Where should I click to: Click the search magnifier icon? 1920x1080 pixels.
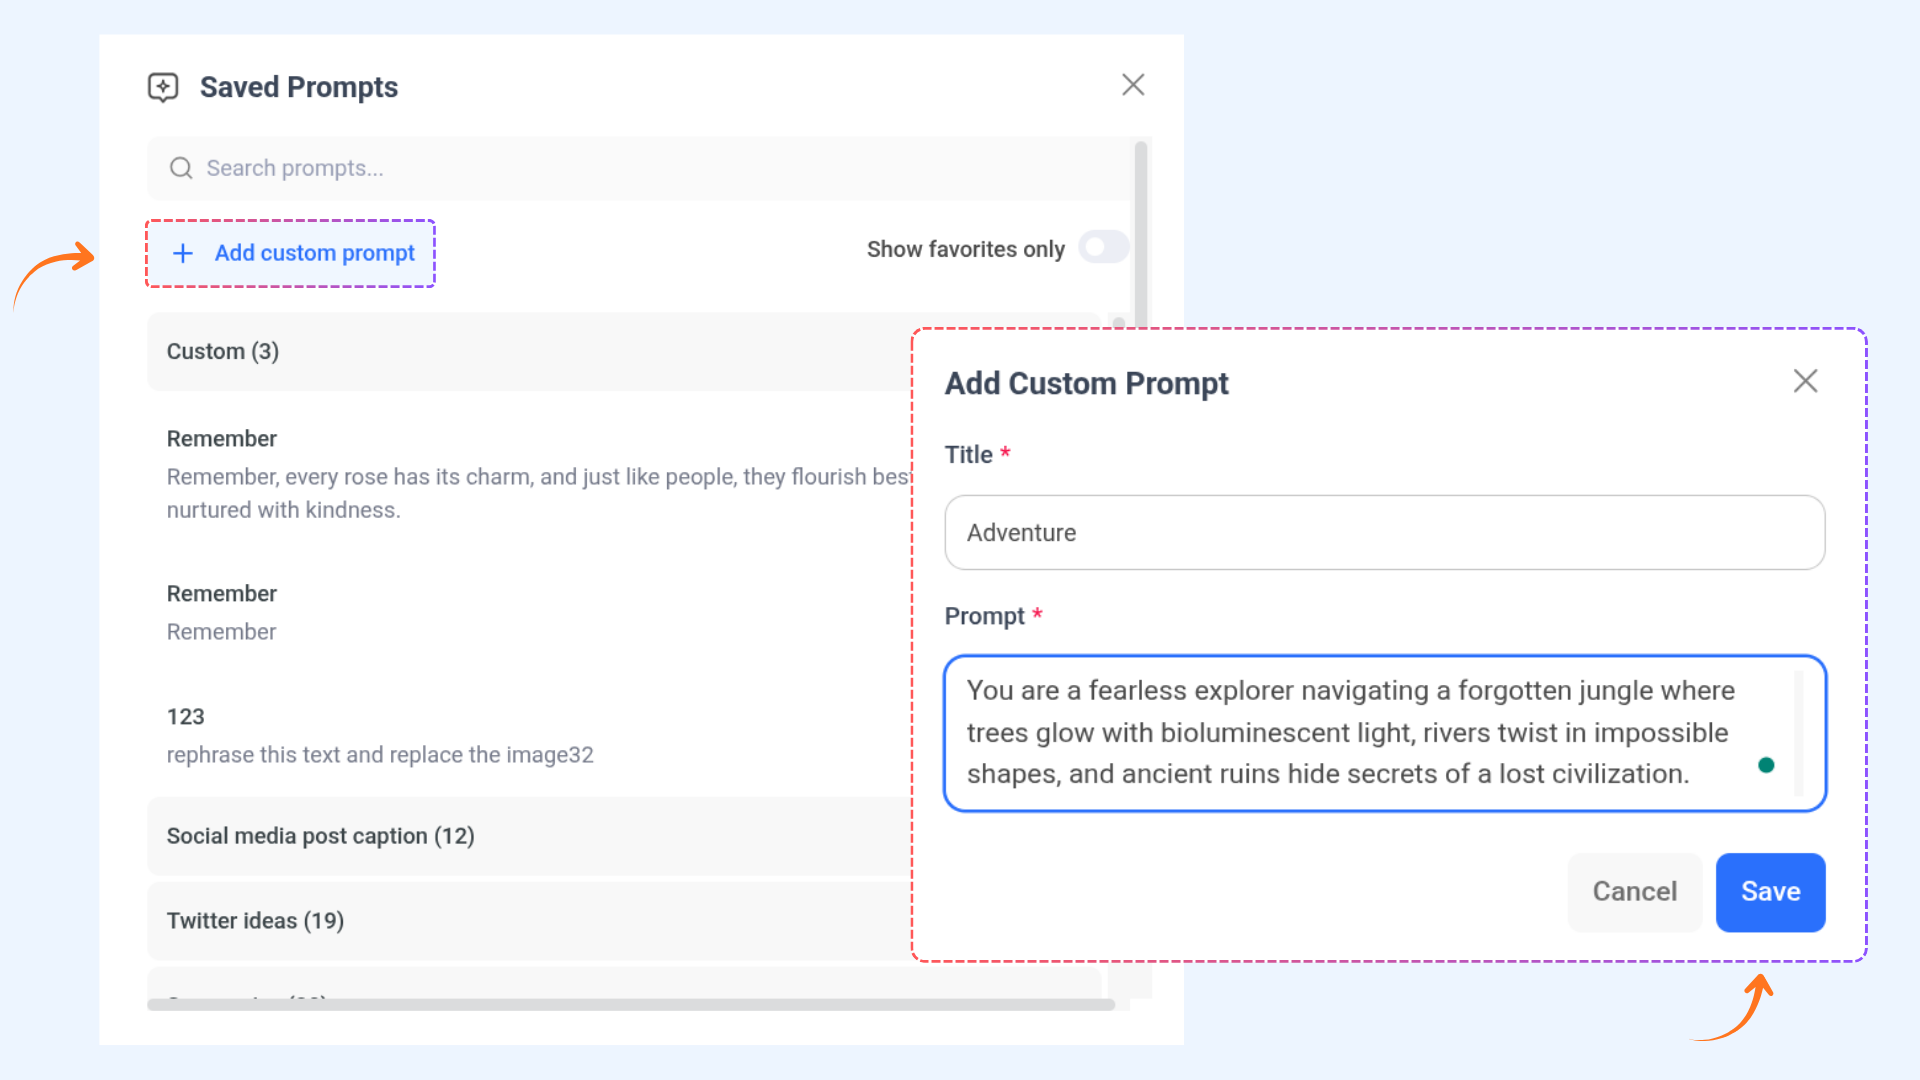pos(181,168)
